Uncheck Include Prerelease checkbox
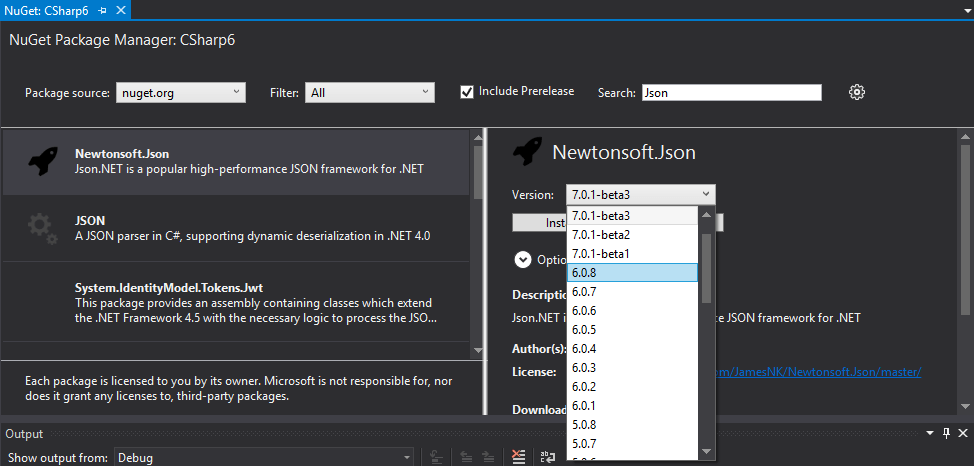The width and height of the screenshot is (974, 466). pyautogui.click(x=467, y=92)
